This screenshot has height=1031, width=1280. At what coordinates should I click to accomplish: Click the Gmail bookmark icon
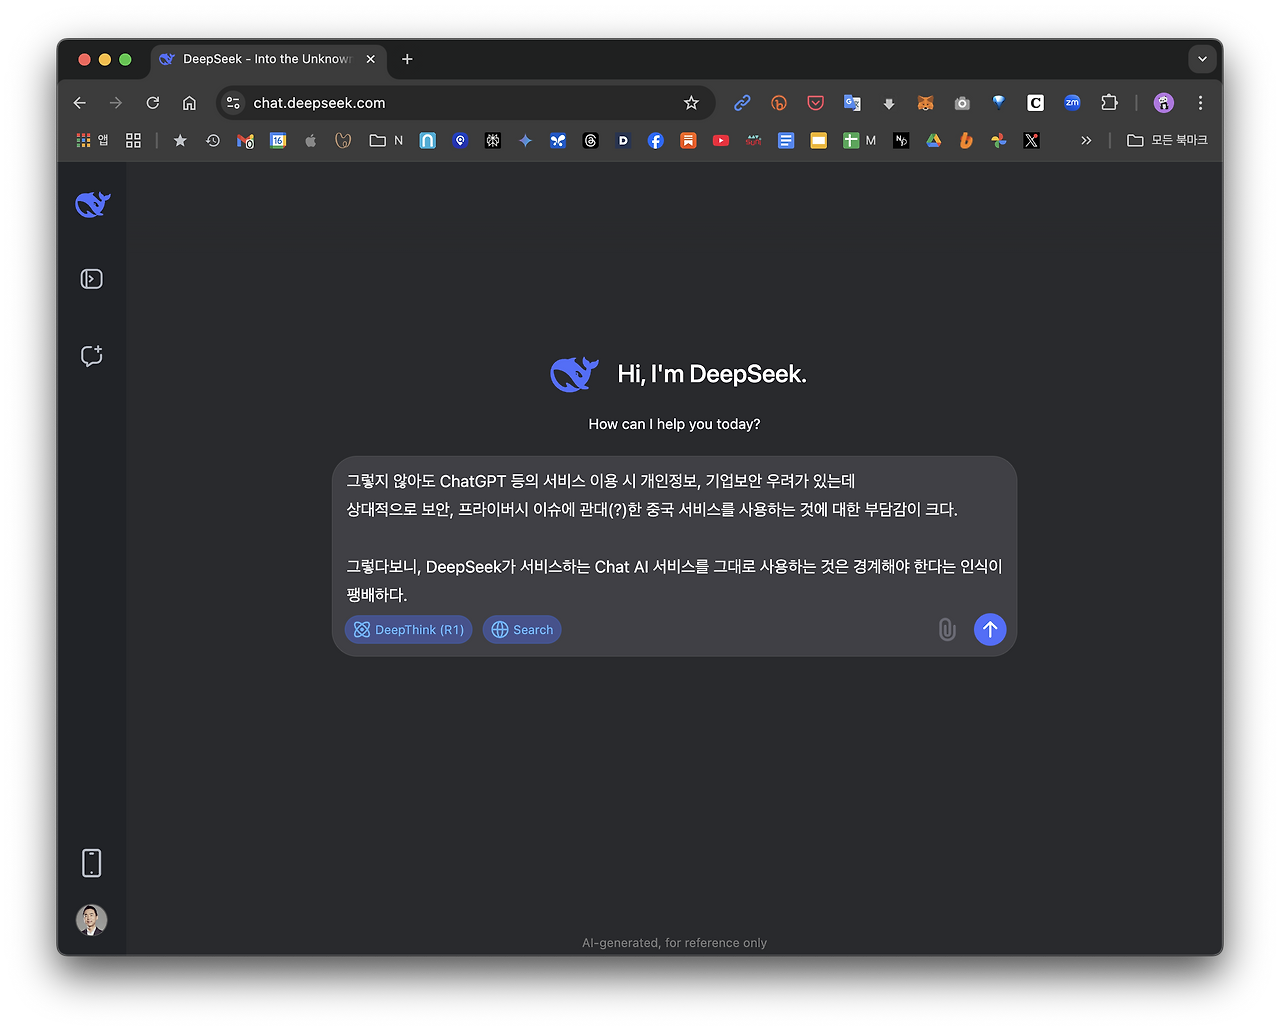(245, 141)
